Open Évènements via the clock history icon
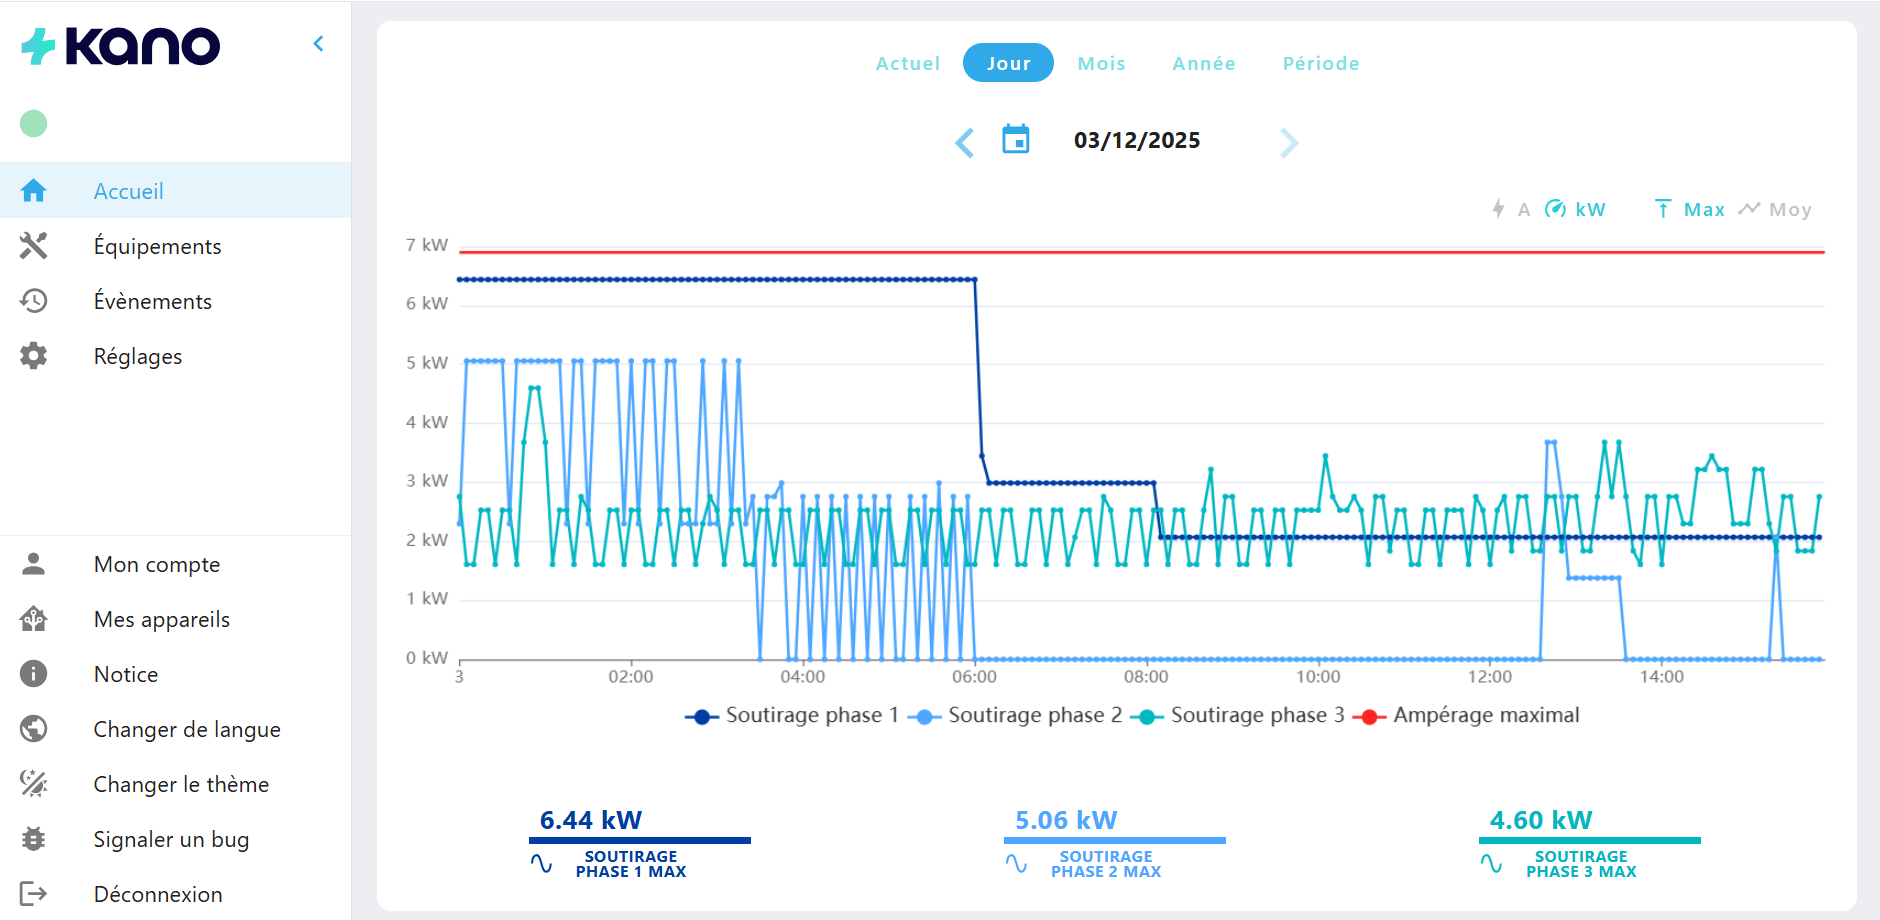The height and width of the screenshot is (920, 1880). tap(34, 301)
